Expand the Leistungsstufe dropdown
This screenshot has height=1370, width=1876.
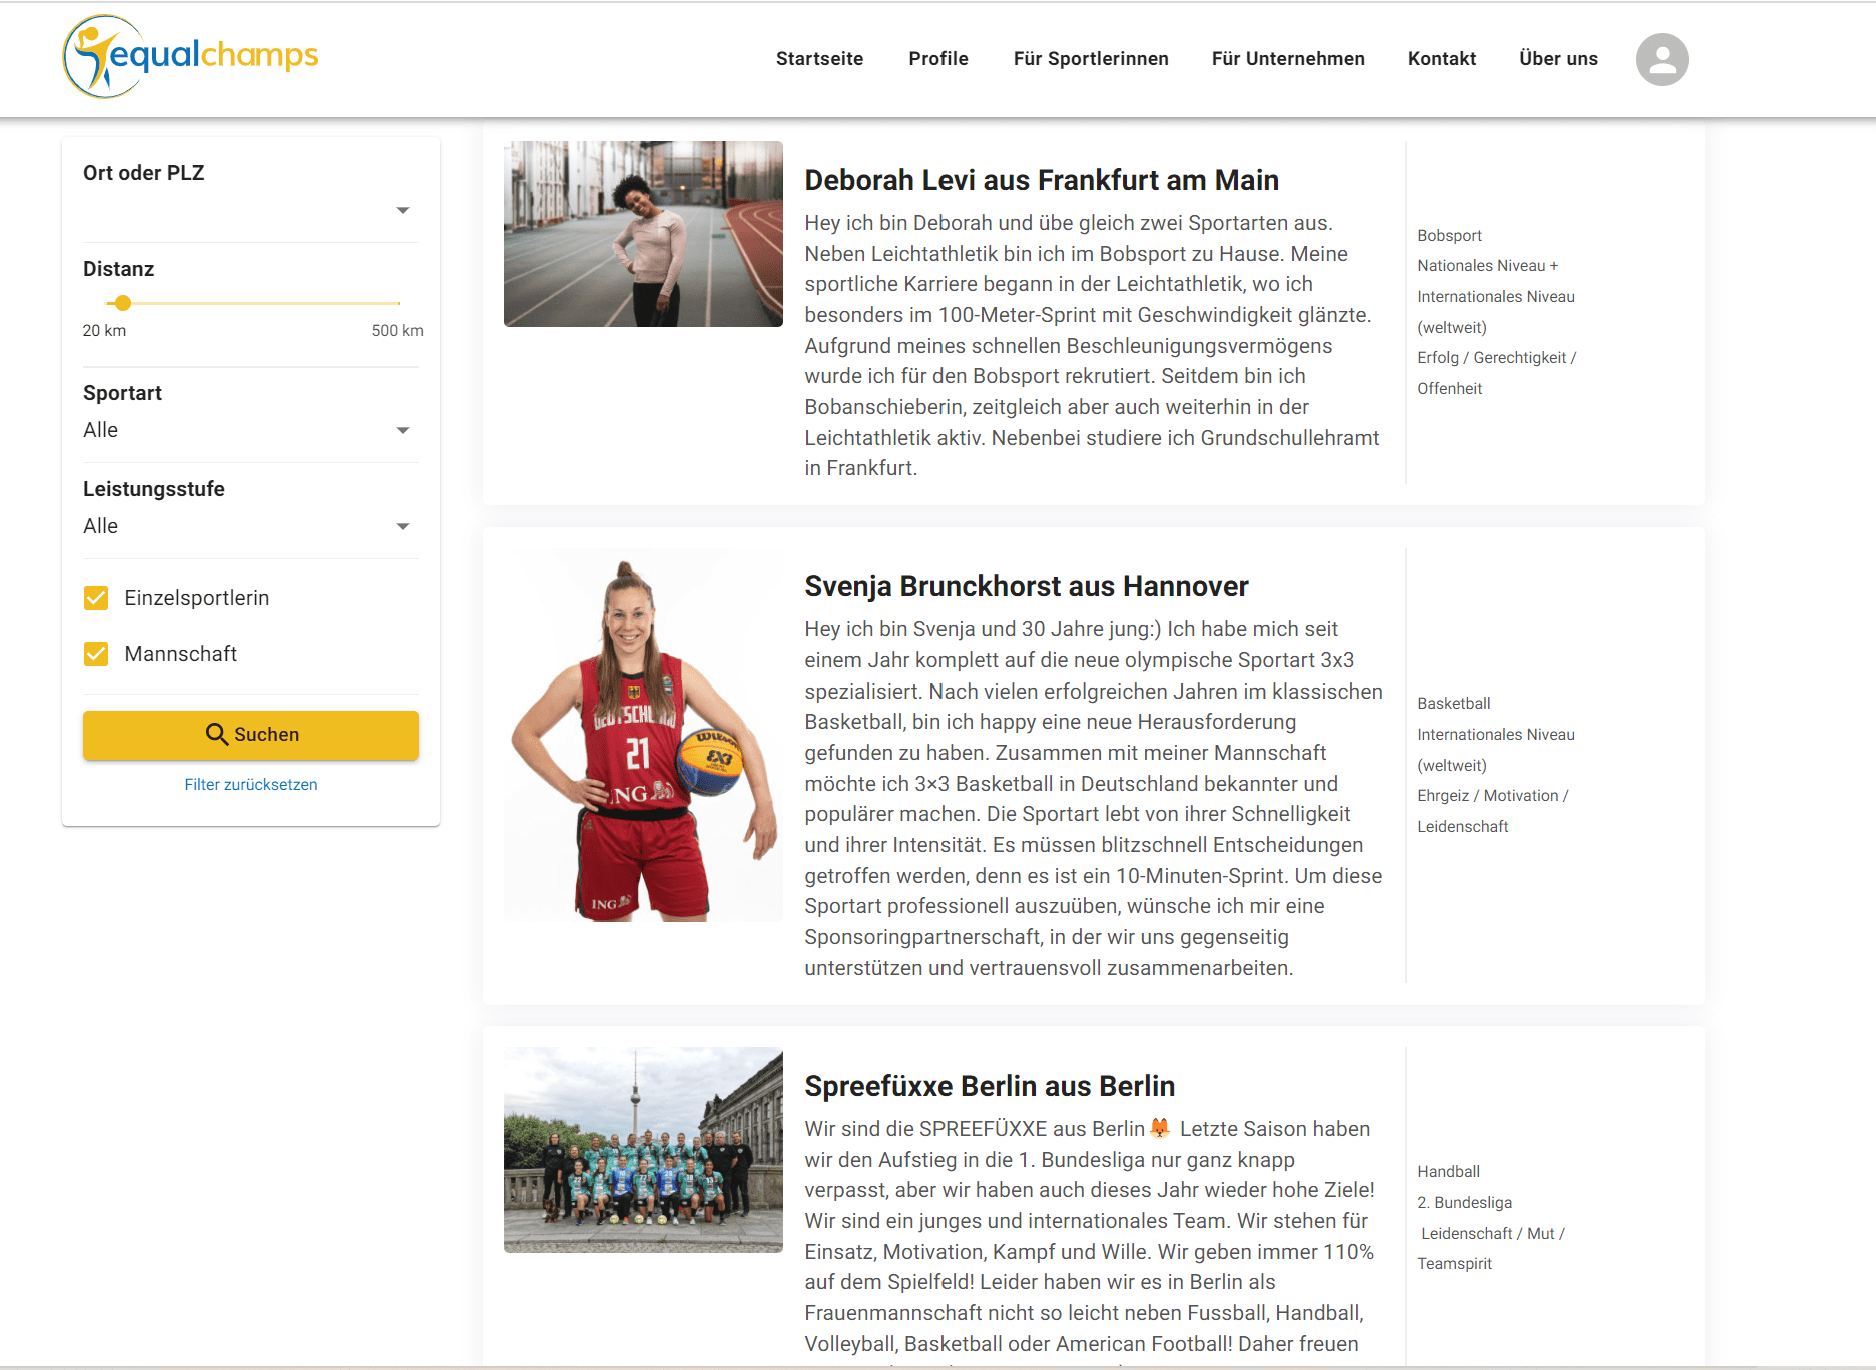pos(250,526)
